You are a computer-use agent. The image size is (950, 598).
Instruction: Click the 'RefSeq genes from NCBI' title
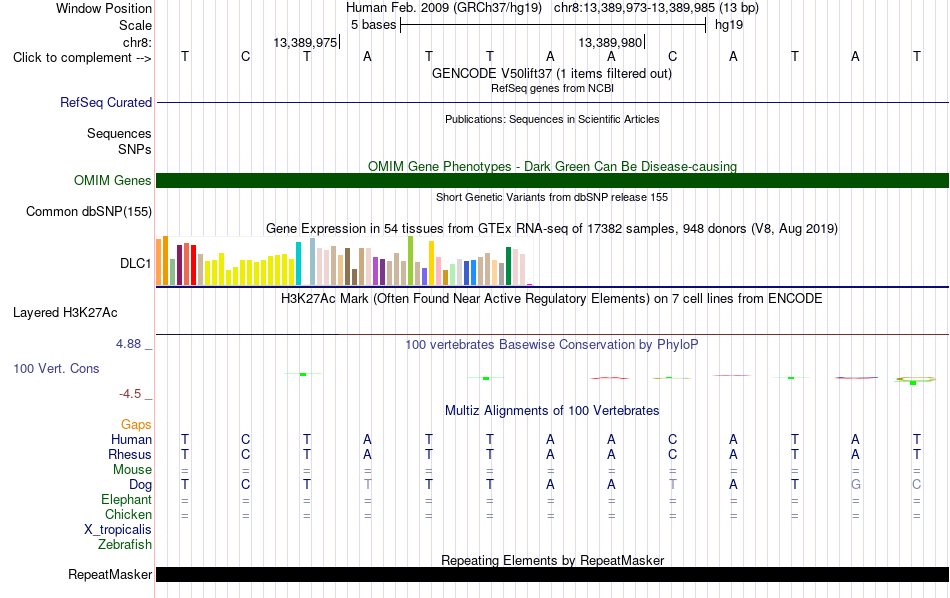tap(552, 88)
